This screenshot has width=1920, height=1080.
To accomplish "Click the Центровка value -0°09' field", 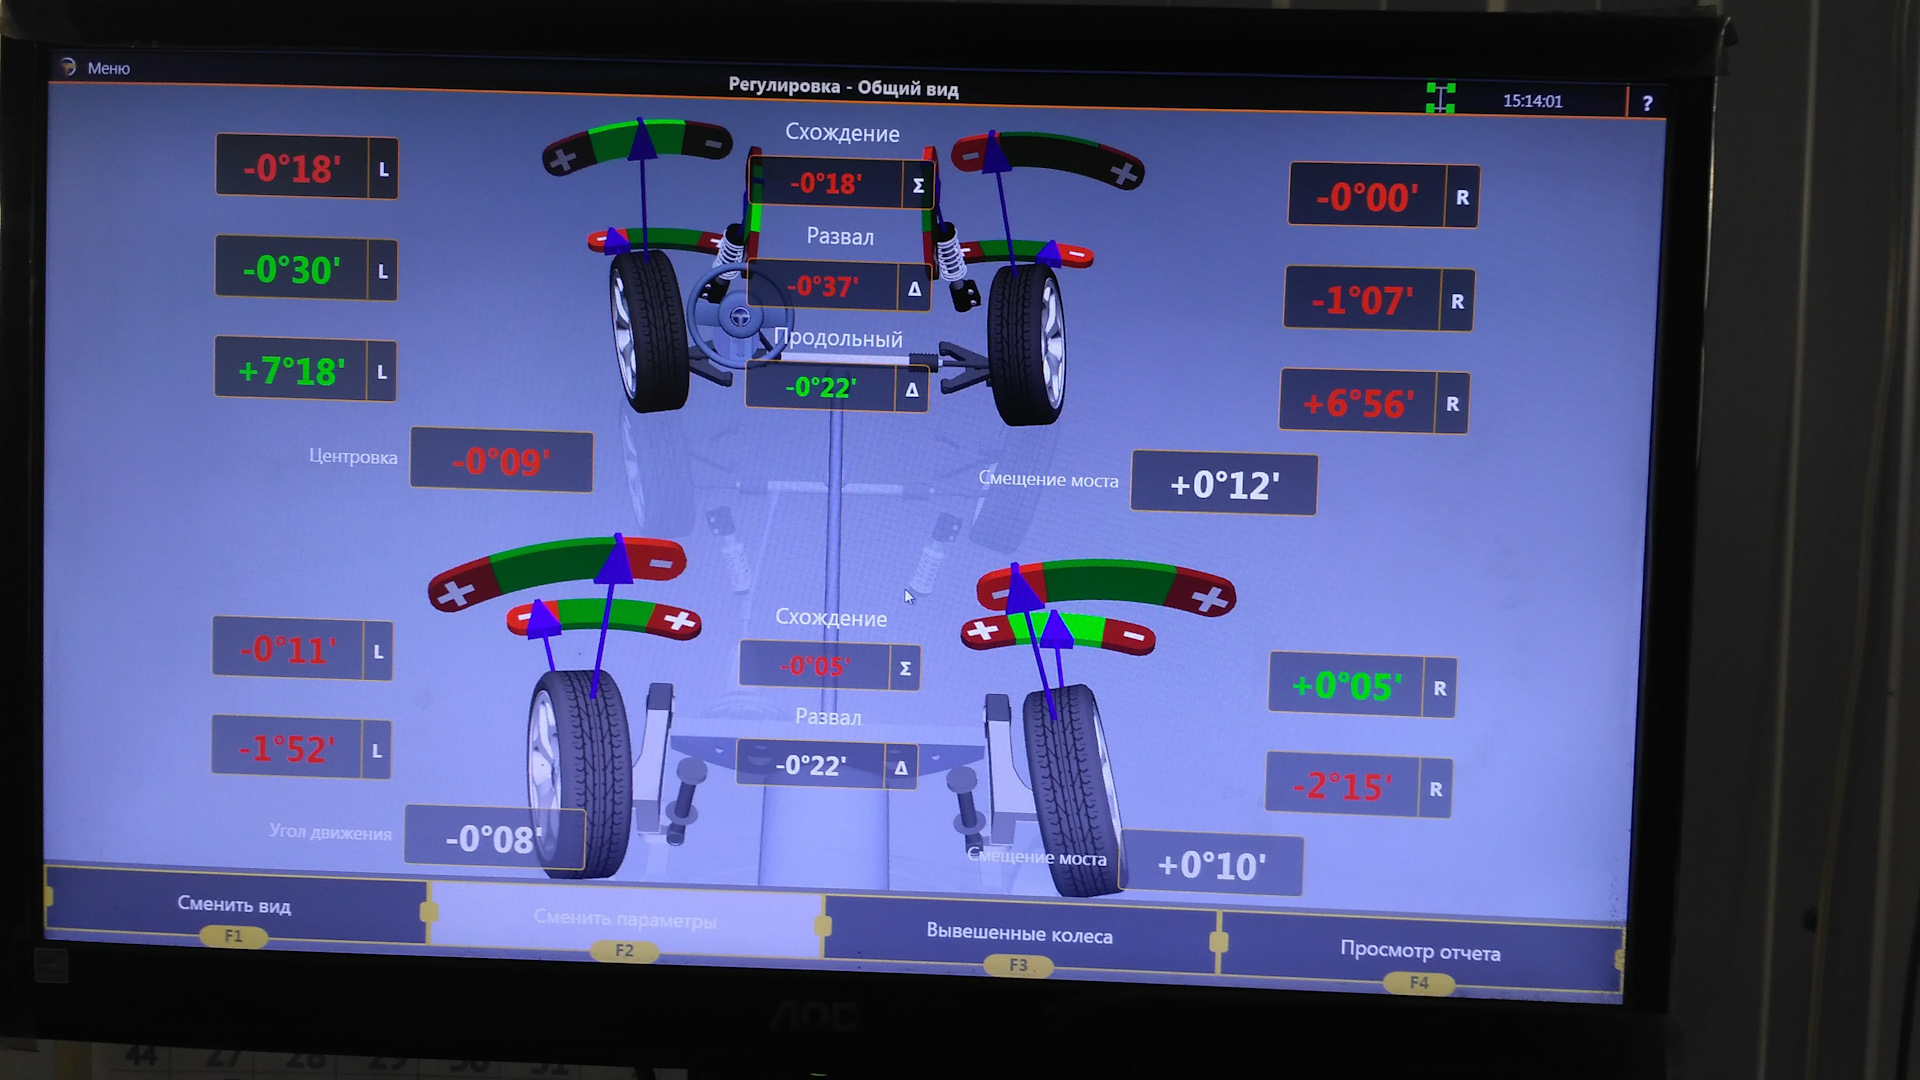I will click(x=501, y=461).
